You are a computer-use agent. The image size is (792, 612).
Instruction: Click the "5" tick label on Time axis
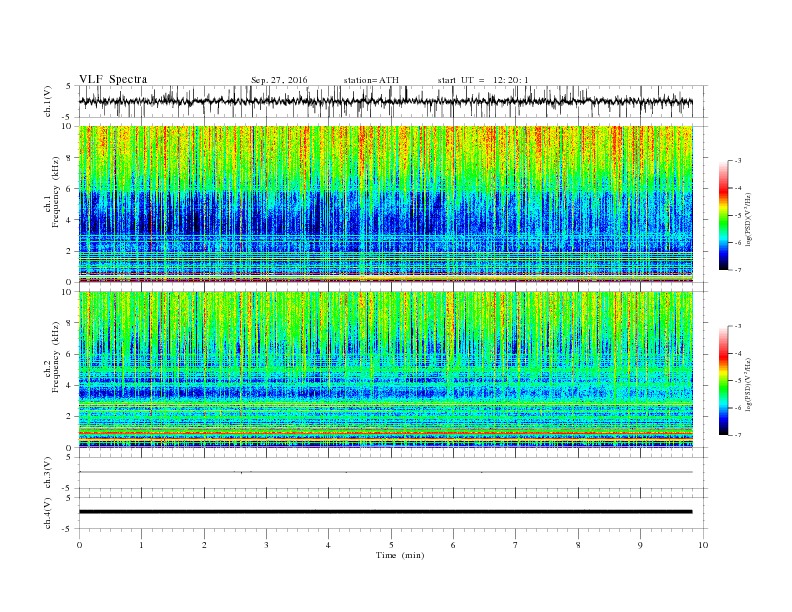[x=391, y=545]
